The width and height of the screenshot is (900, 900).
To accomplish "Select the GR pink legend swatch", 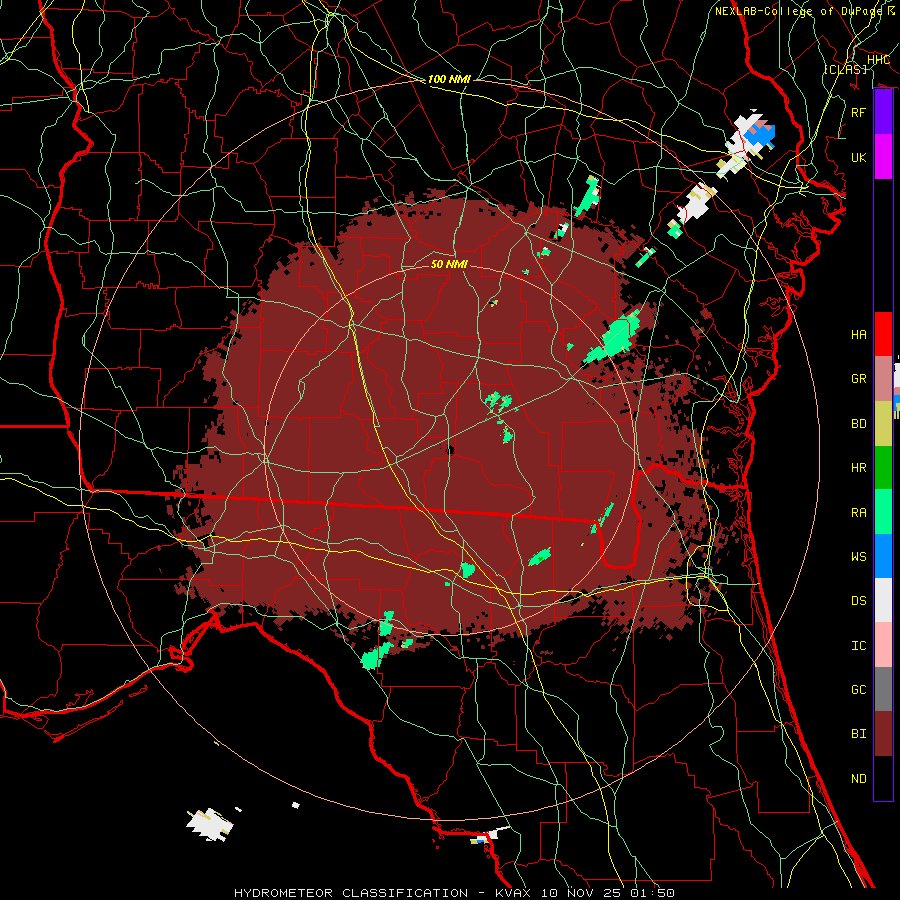I will pyautogui.click(x=883, y=378).
